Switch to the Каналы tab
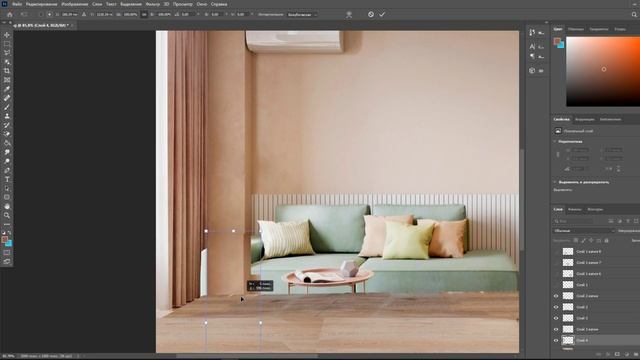The height and width of the screenshot is (360, 640). [574, 209]
